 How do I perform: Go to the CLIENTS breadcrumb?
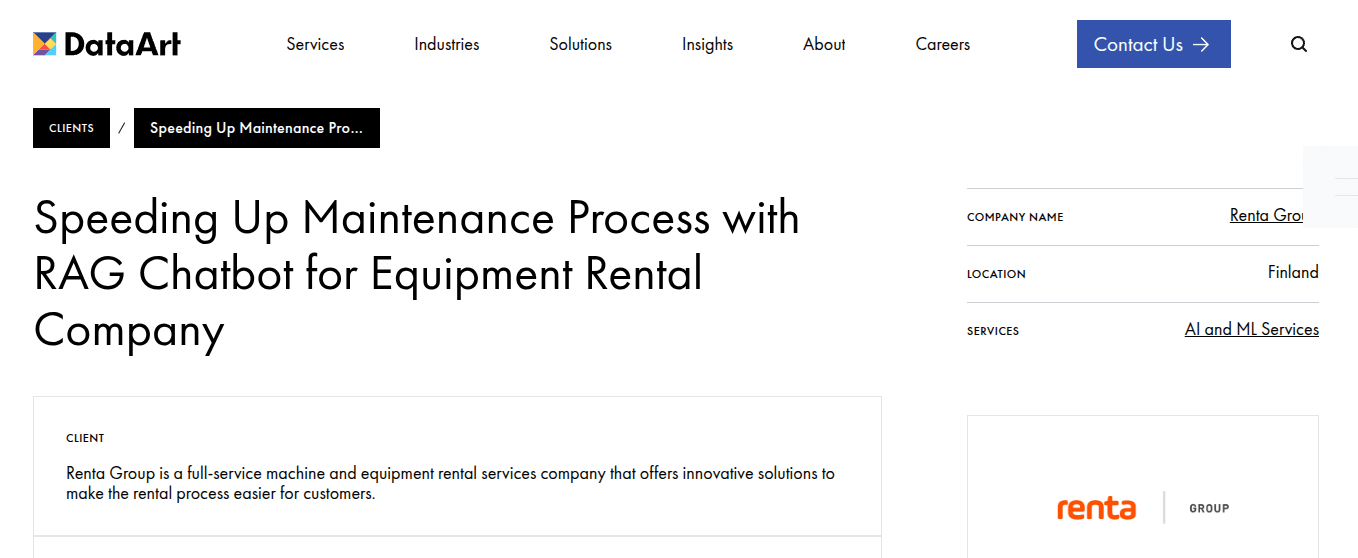point(71,128)
